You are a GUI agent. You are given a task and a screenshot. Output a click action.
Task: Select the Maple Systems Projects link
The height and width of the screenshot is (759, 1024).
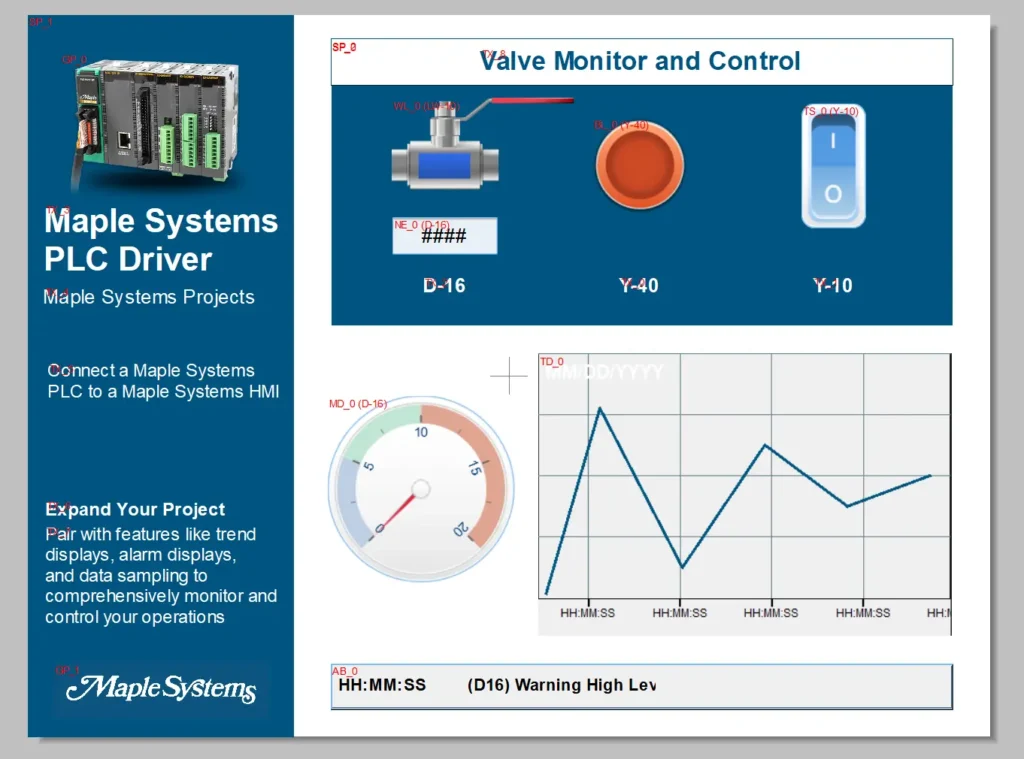150,297
